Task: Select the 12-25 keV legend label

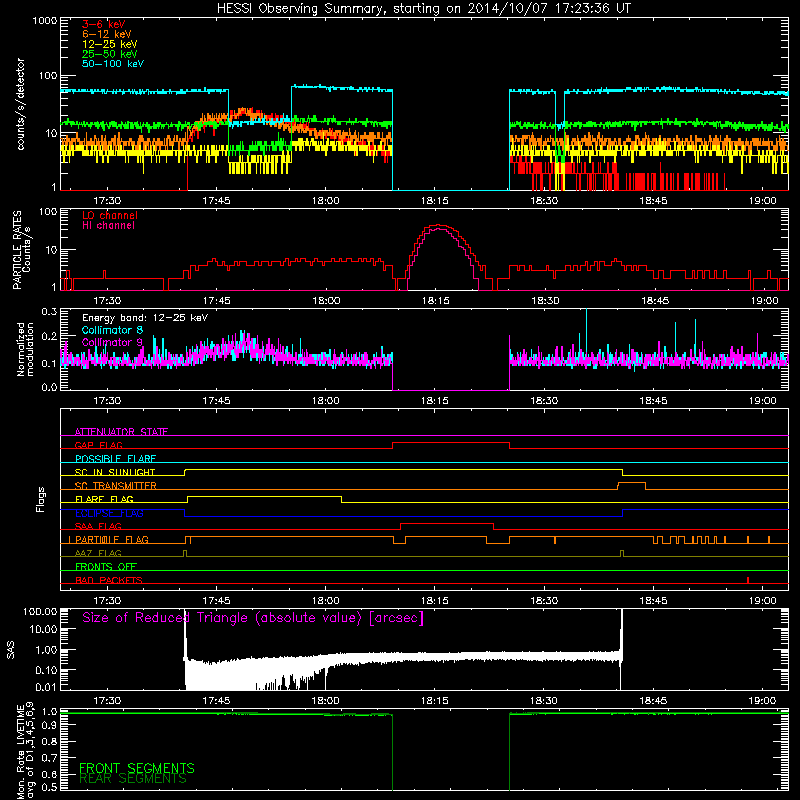Action: point(109,44)
